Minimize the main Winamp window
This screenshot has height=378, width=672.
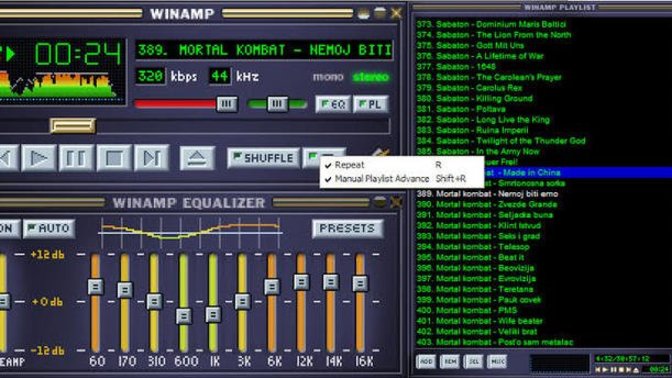(x=363, y=14)
